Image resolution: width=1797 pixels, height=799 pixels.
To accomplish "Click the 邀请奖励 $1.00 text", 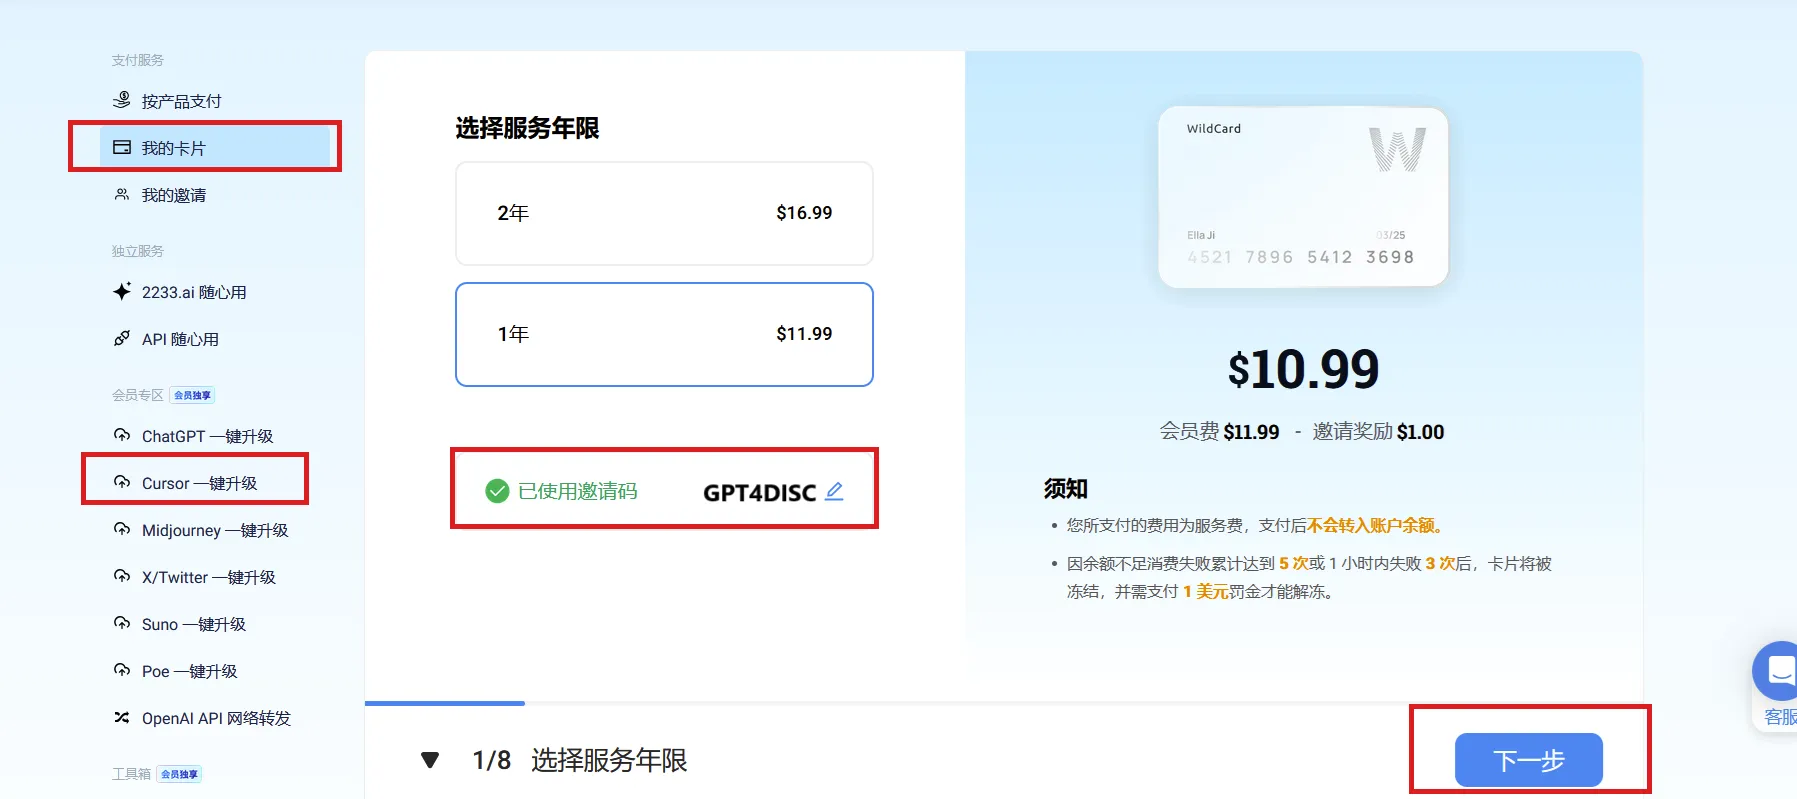I will 1378,431.
